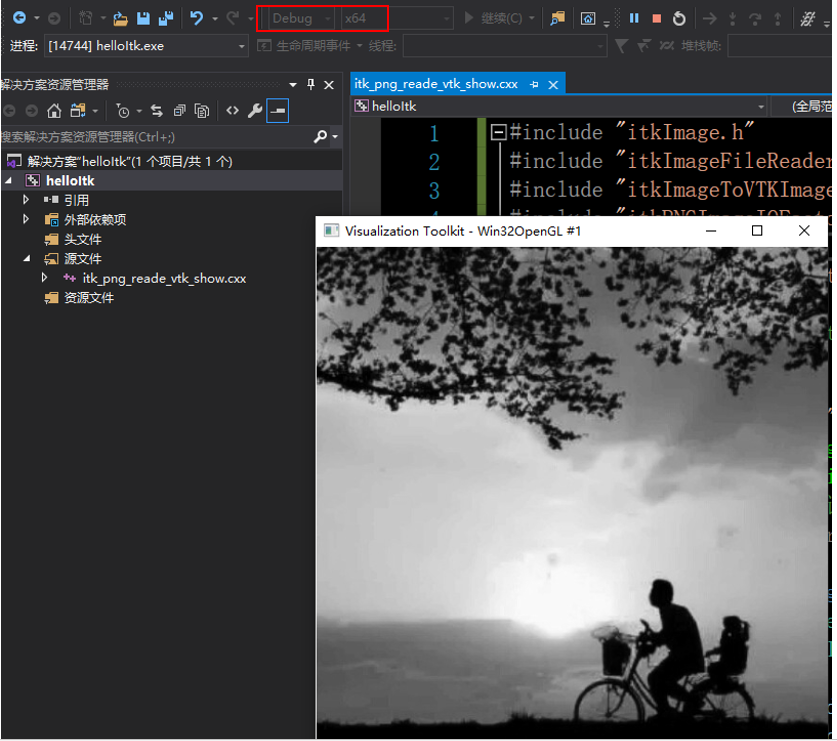Click the rendered image in VTK window
This screenshot has width=837, height=741.
click(572, 492)
